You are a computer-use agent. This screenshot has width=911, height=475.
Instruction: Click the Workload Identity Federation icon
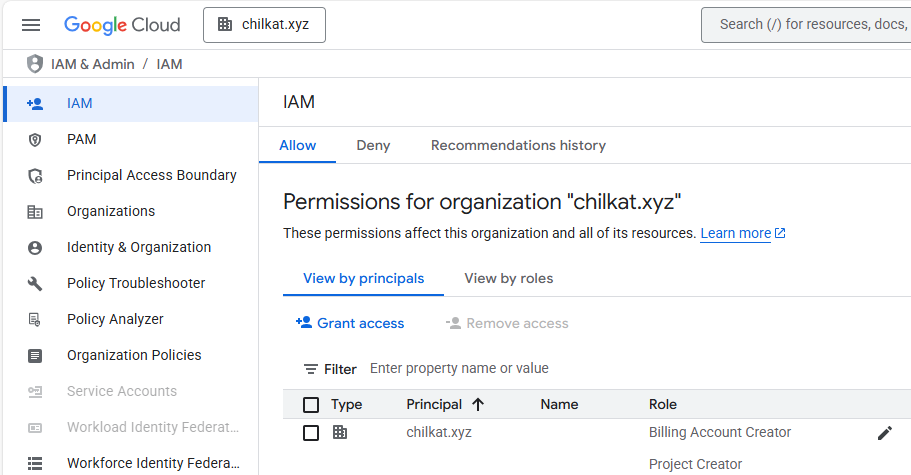coord(35,428)
